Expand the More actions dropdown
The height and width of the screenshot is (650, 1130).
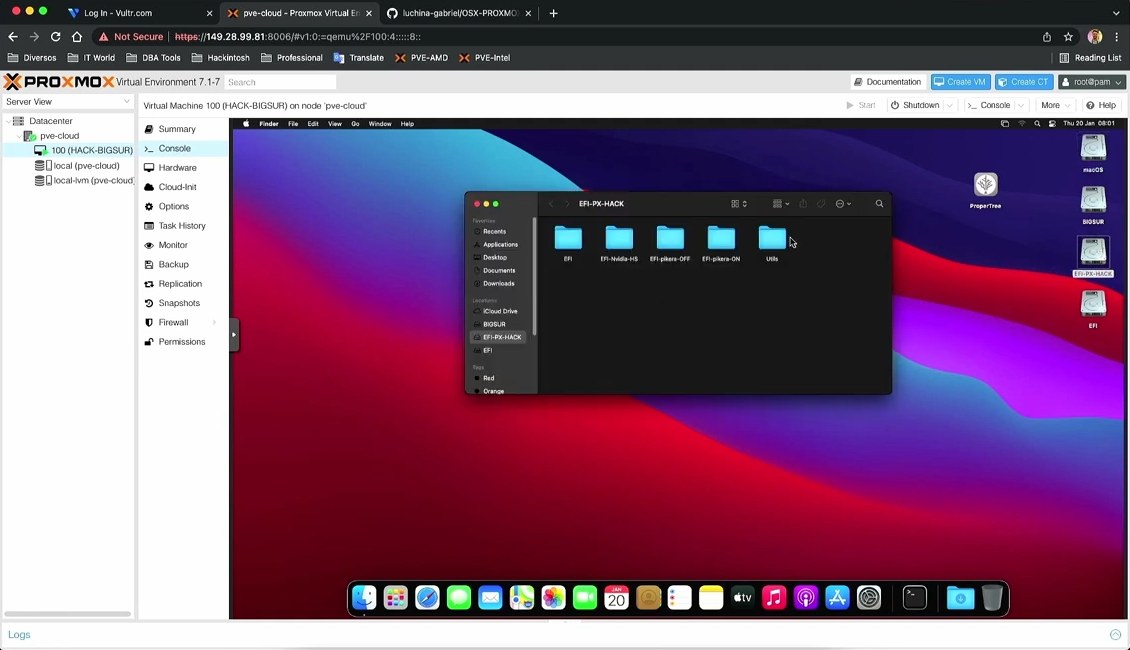(1054, 105)
